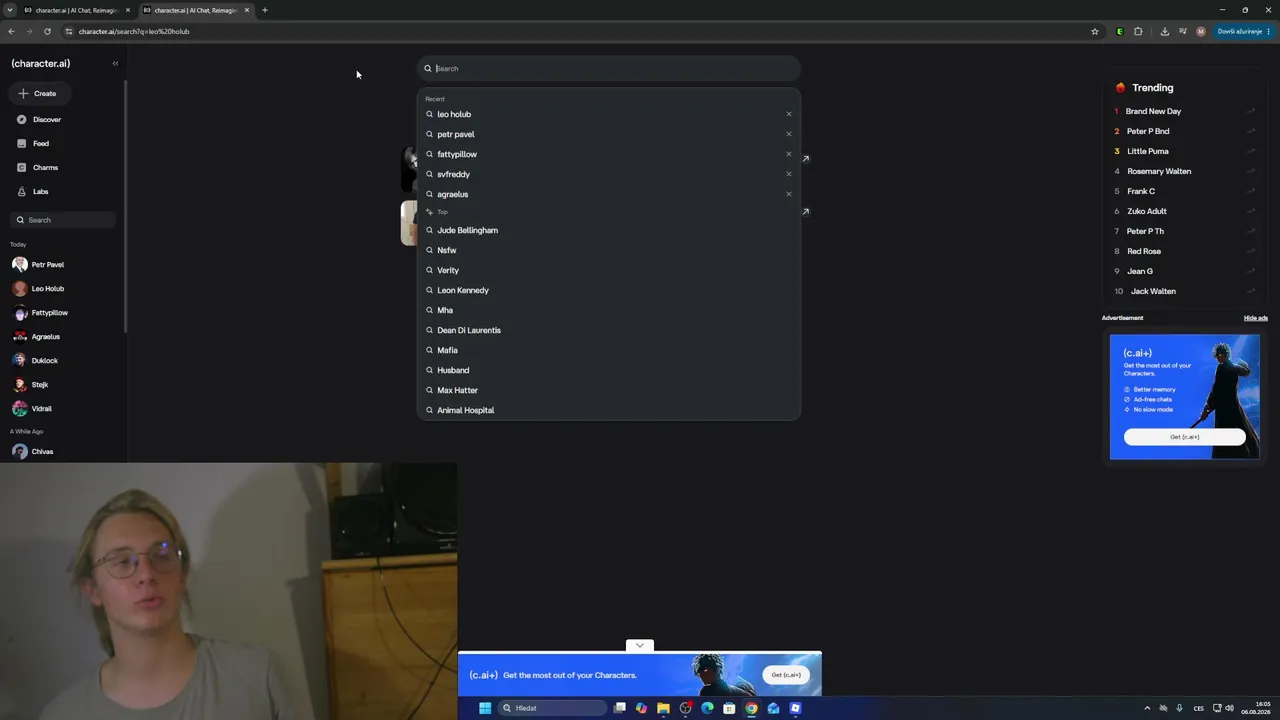Image resolution: width=1280 pixels, height=720 pixels.
Task: Remove 'svfreddy' from recent searches
Action: [789, 174]
